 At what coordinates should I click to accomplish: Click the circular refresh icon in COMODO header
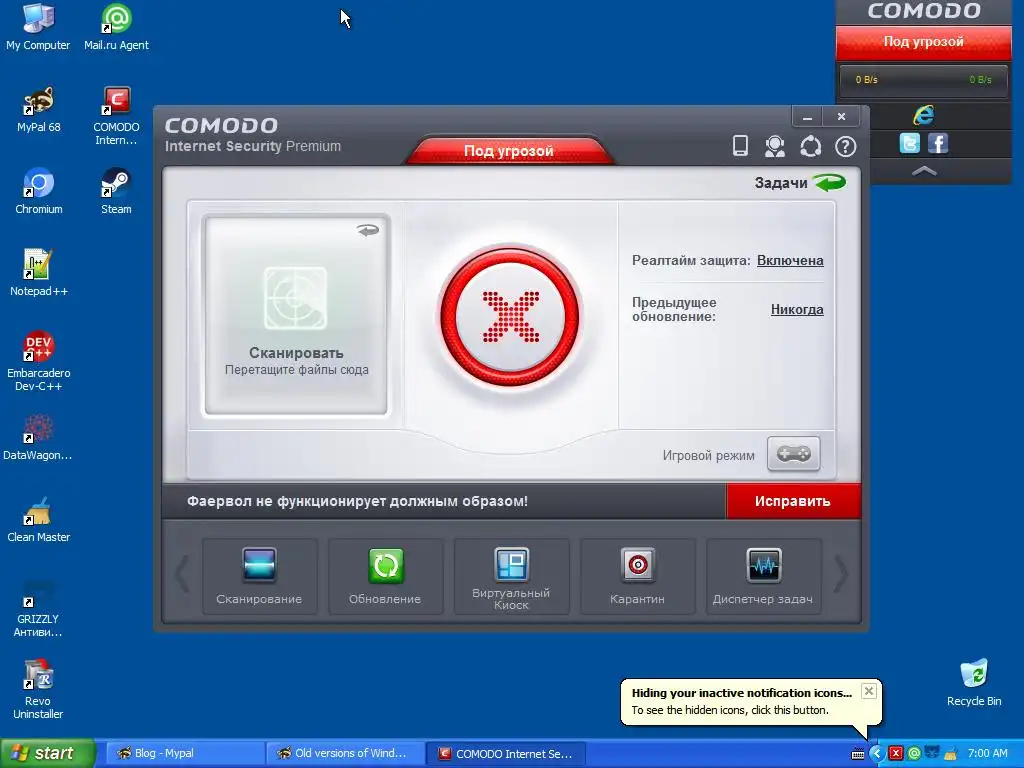click(810, 146)
